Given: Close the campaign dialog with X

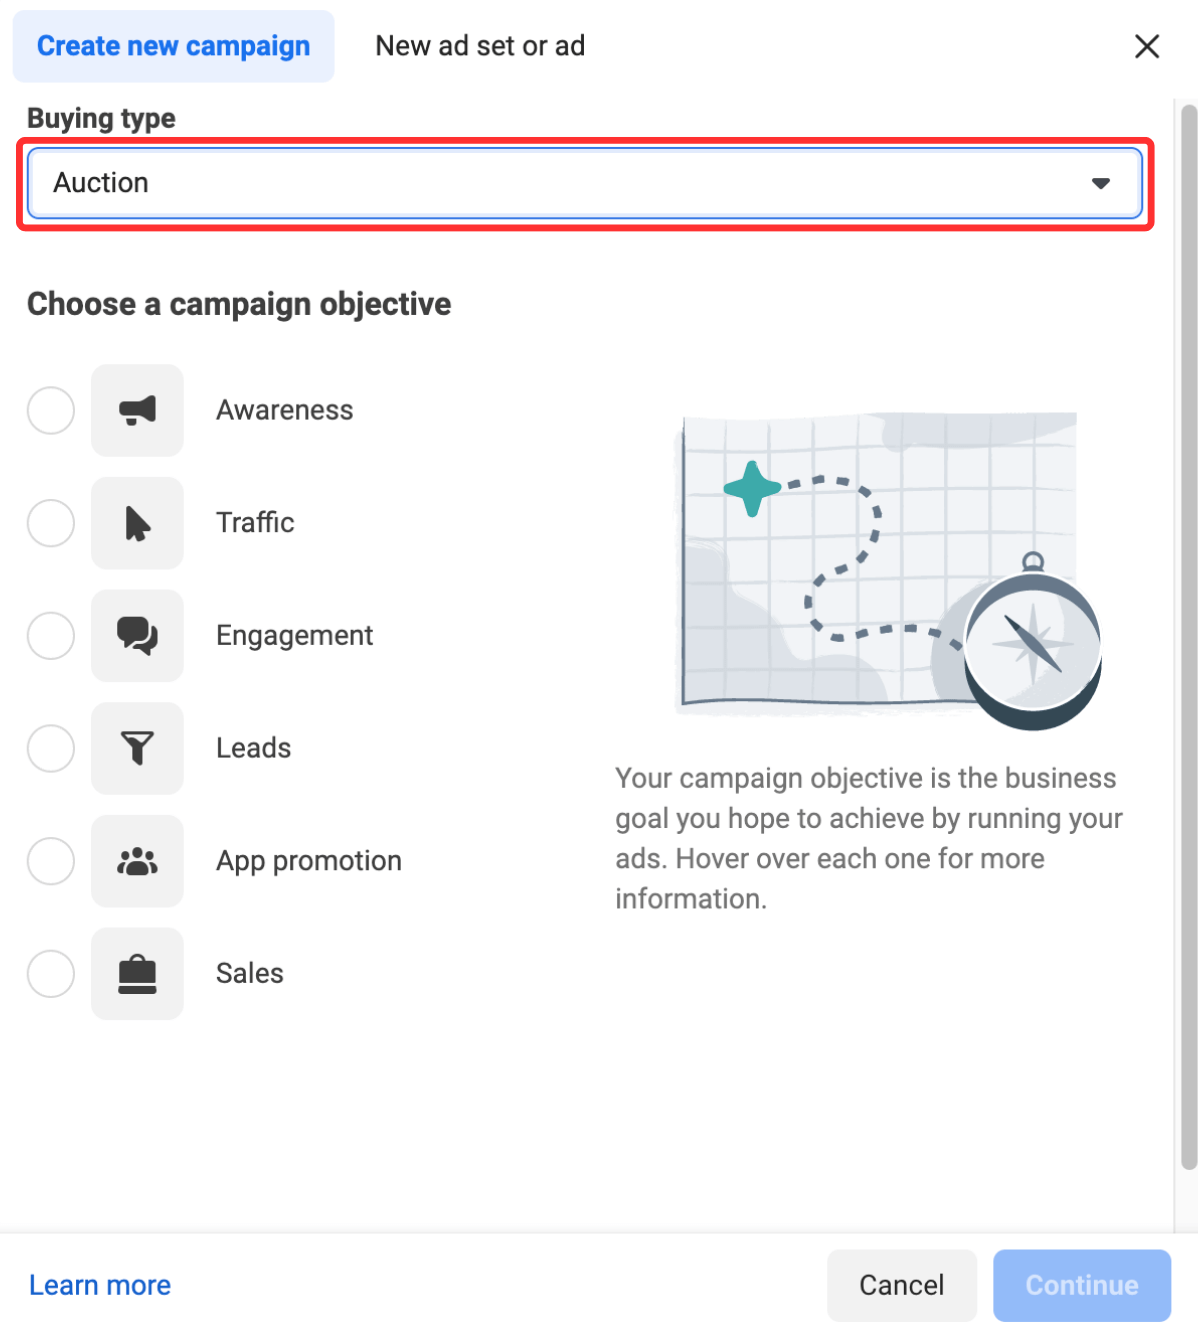Looking at the screenshot, I should point(1146,46).
